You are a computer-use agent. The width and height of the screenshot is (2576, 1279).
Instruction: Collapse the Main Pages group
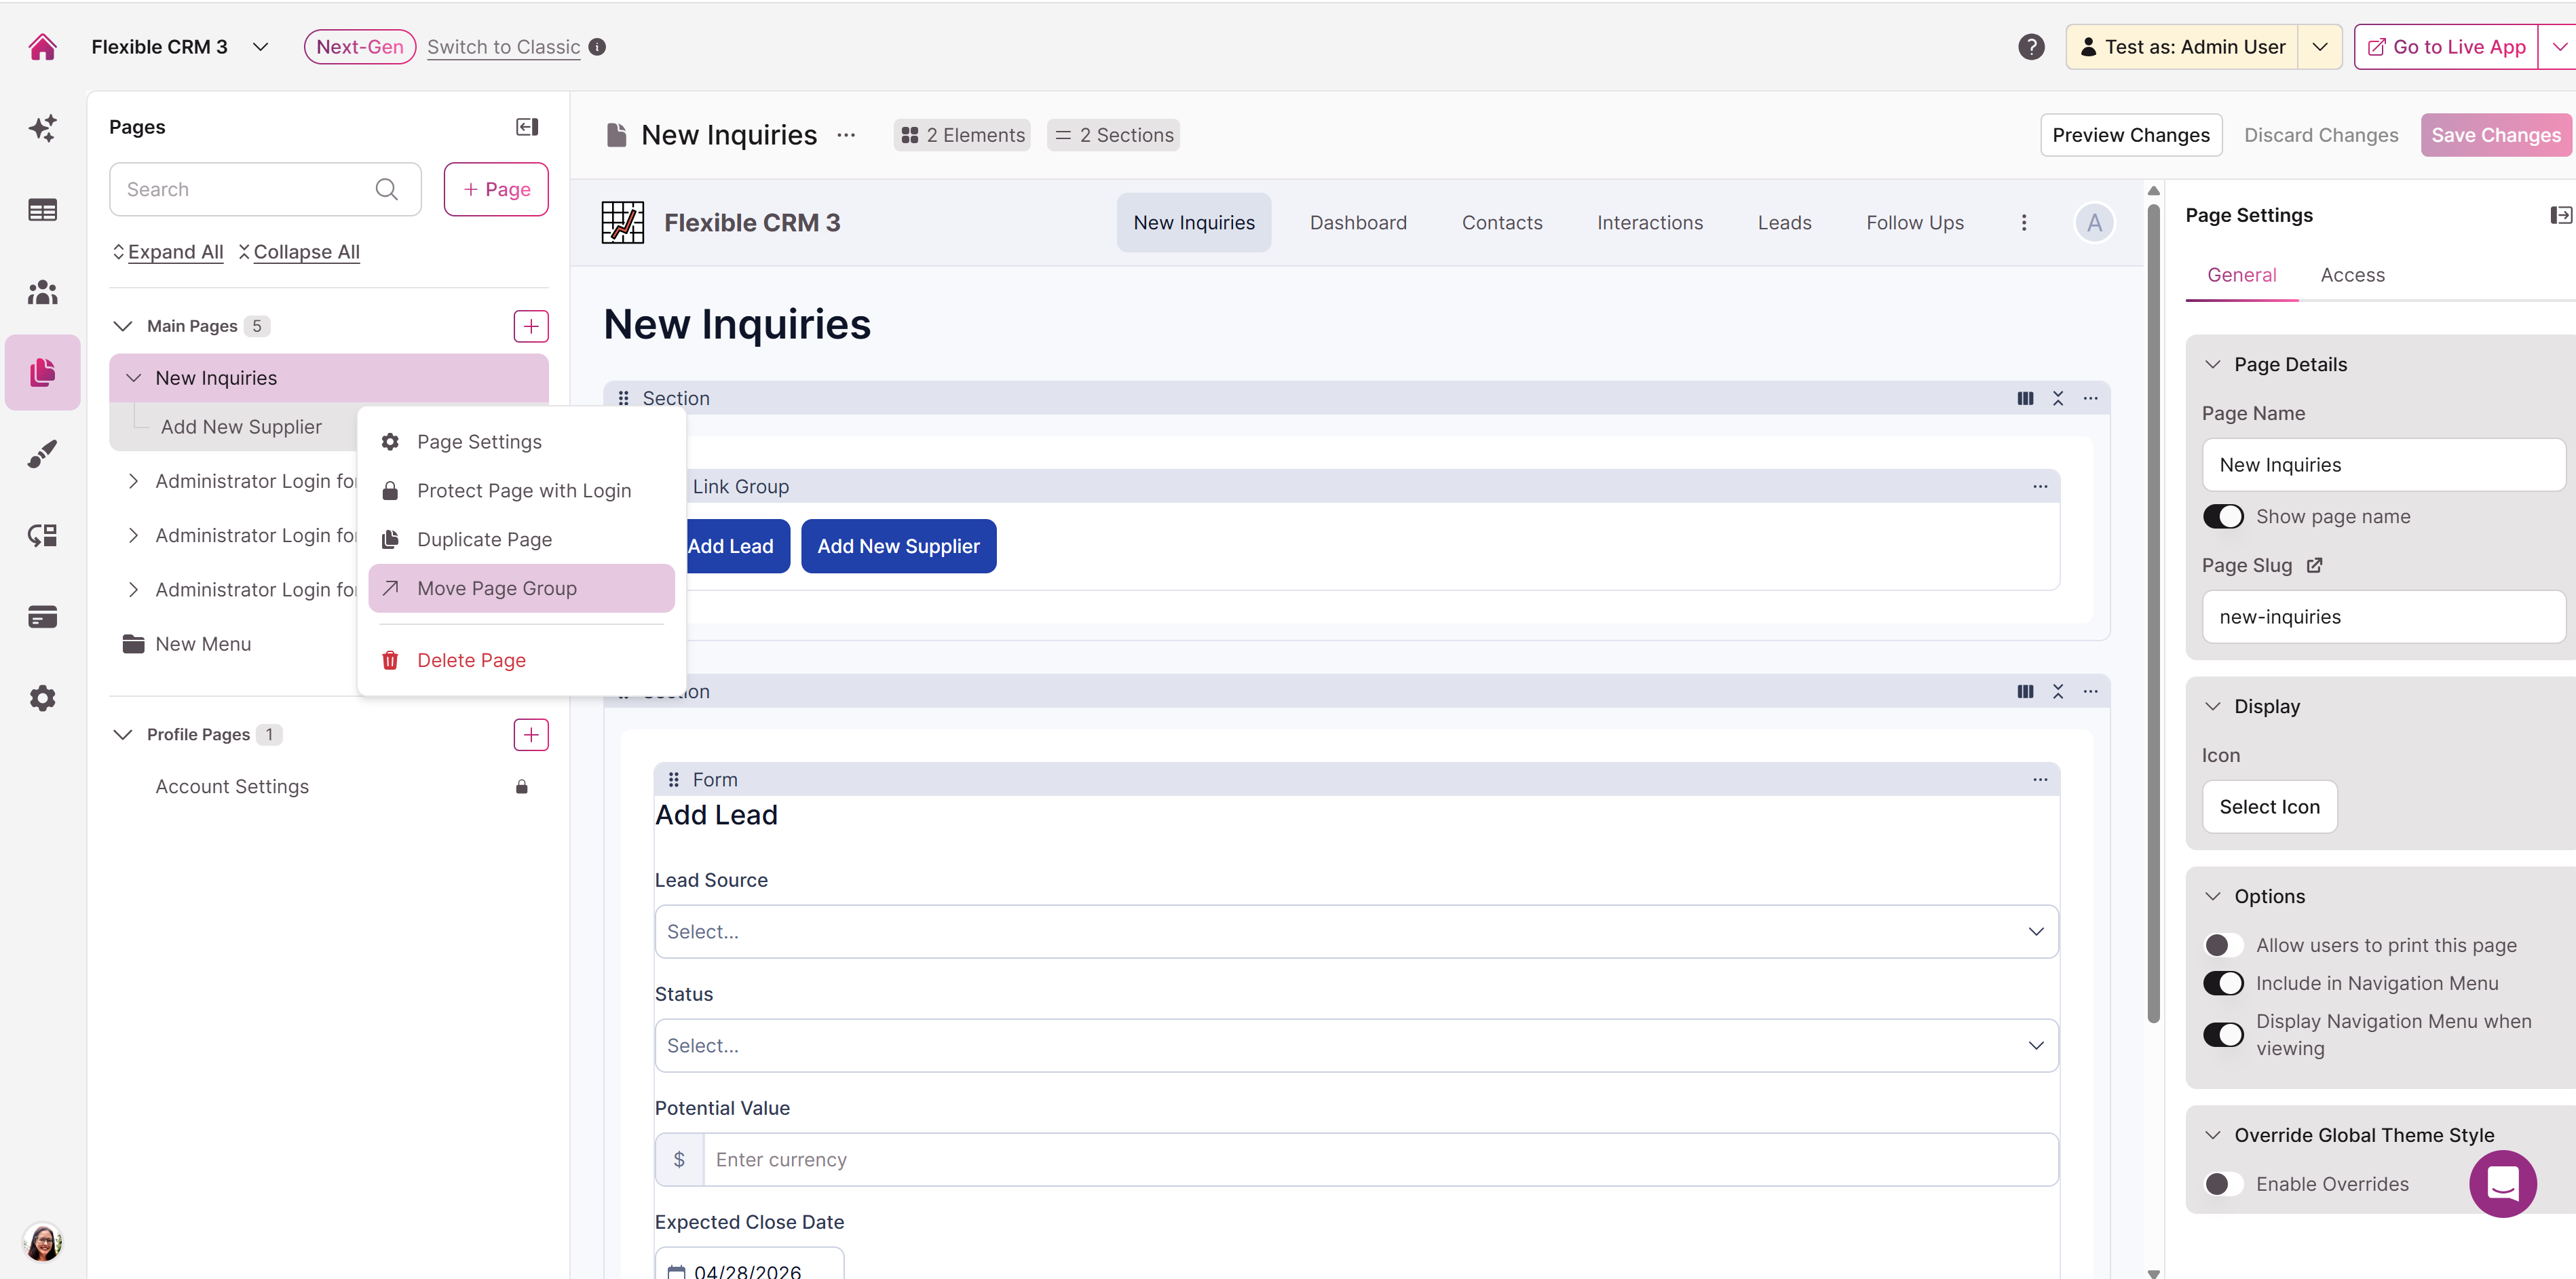pyautogui.click(x=123, y=326)
